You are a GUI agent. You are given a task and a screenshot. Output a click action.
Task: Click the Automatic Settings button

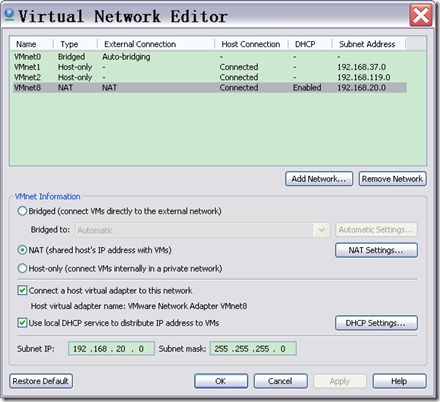coord(376,230)
